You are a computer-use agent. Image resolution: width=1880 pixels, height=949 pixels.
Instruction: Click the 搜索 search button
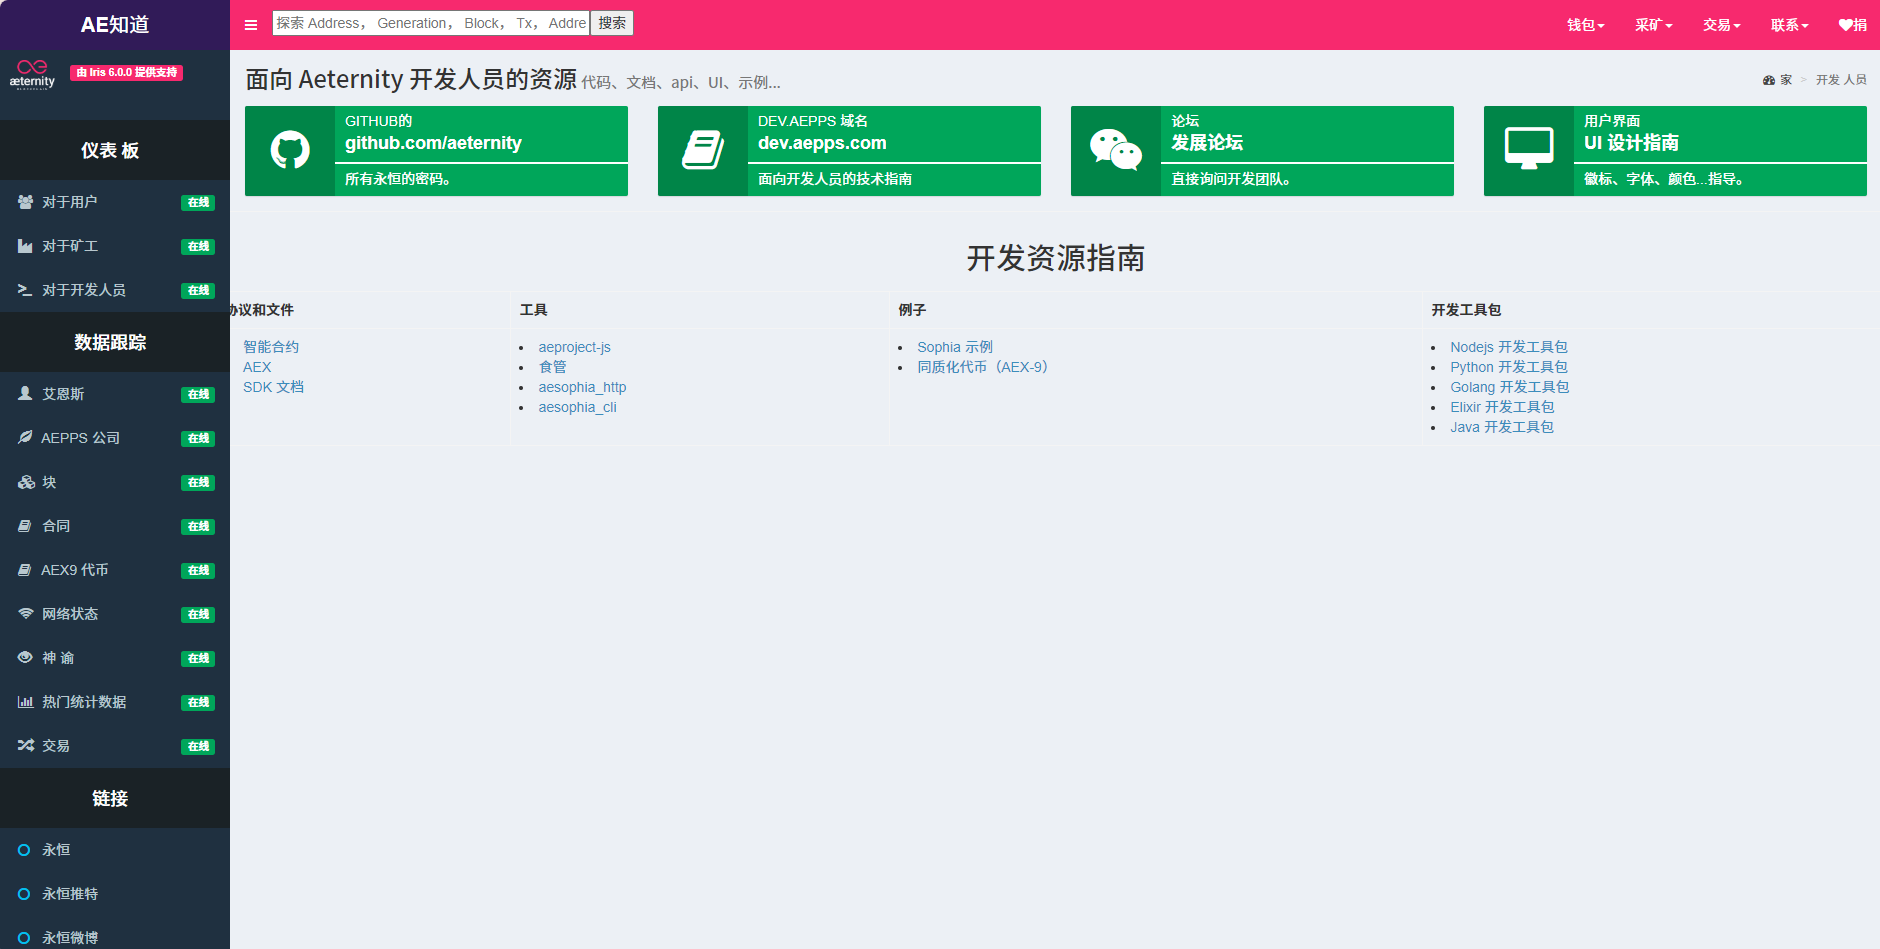tap(612, 23)
